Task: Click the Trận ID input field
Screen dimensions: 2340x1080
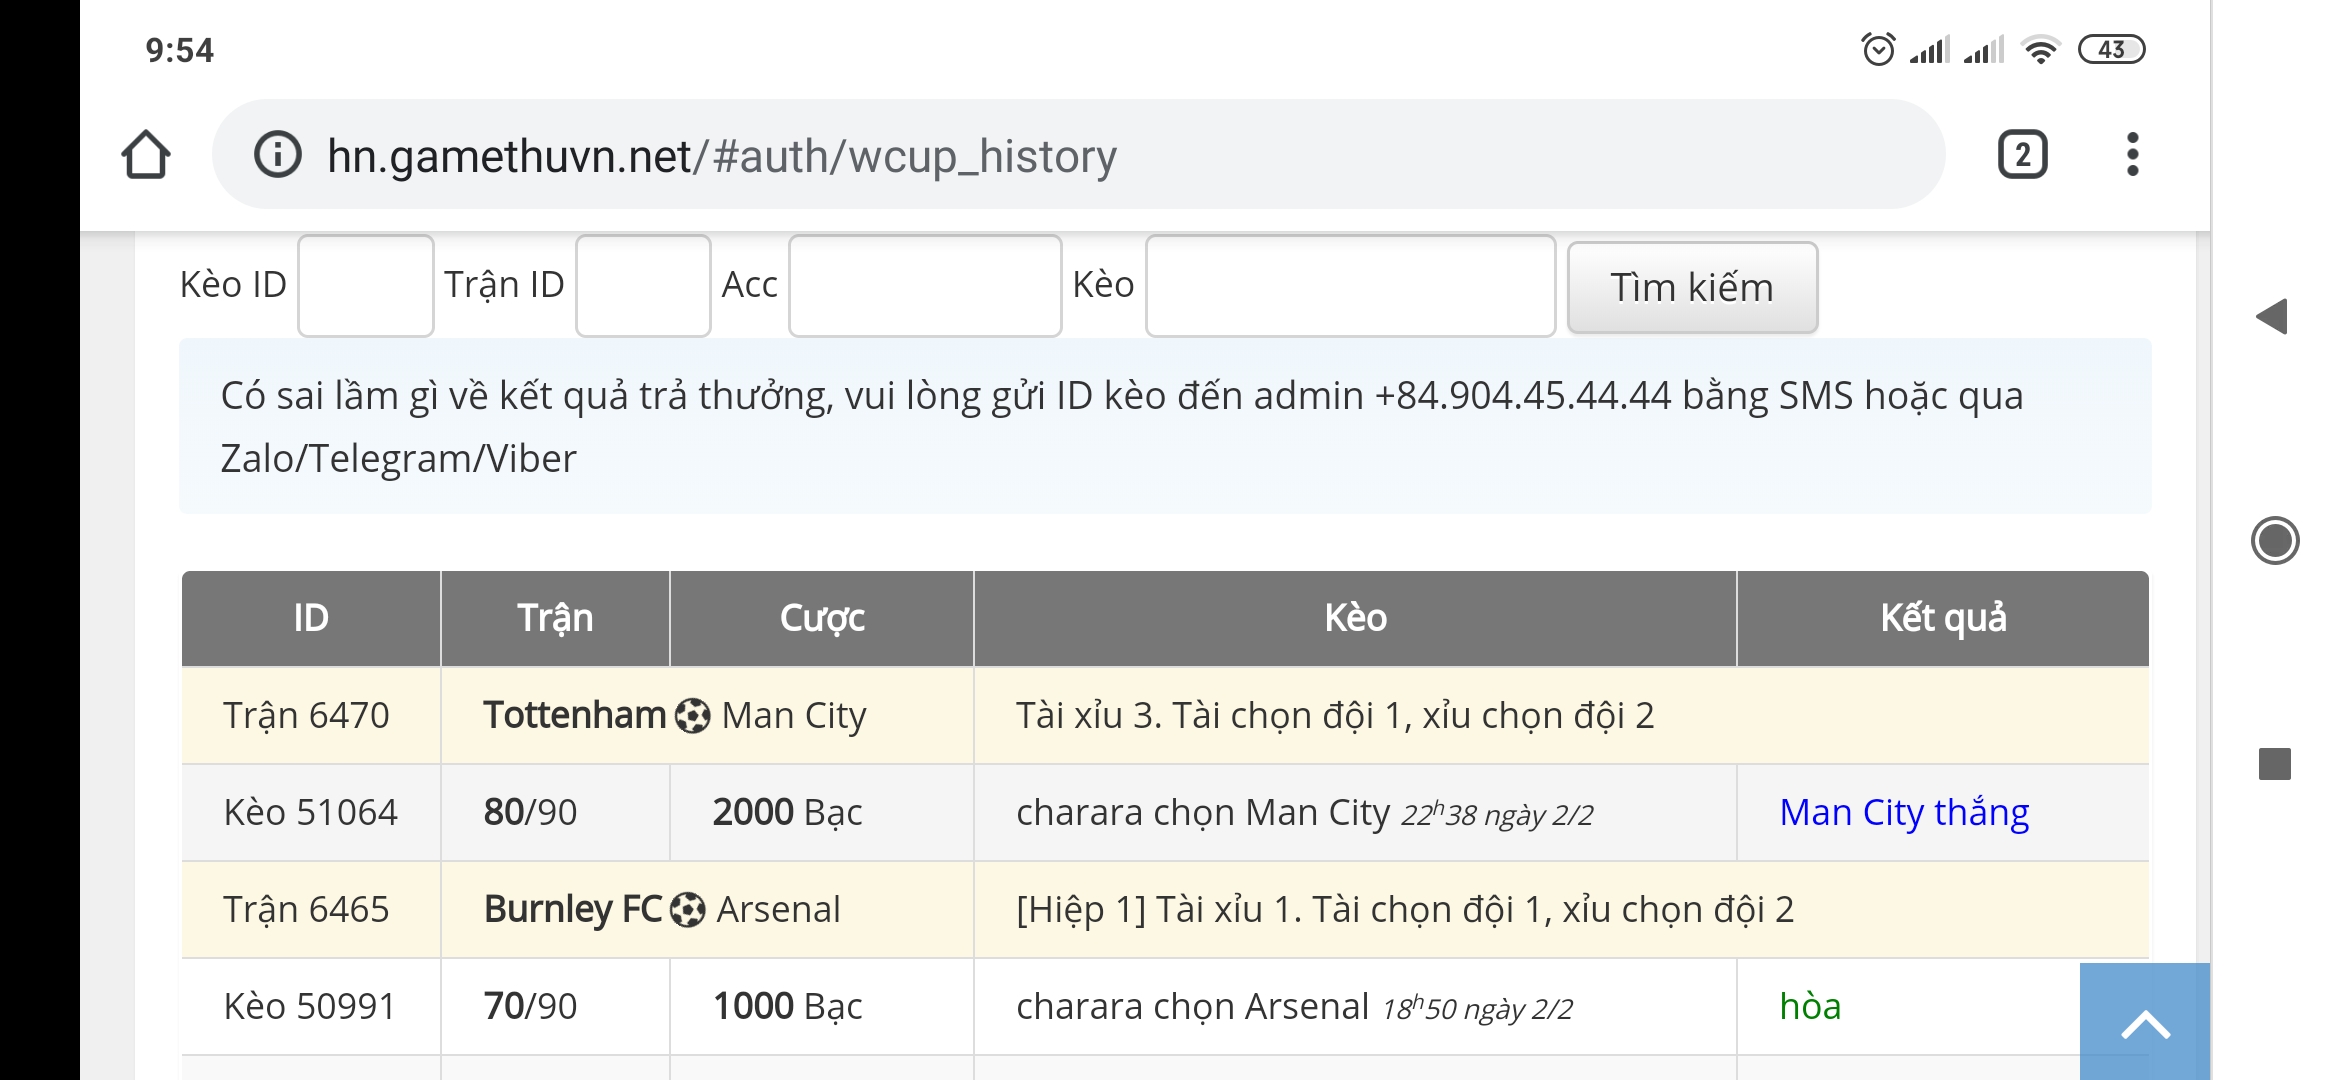Action: point(643,286)
